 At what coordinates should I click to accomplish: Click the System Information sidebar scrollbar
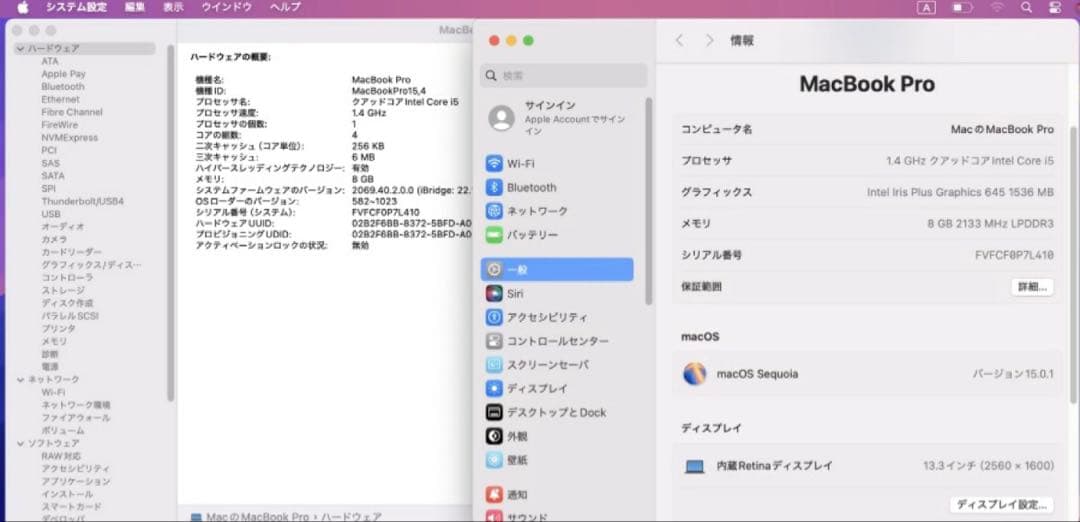[170, 224]
